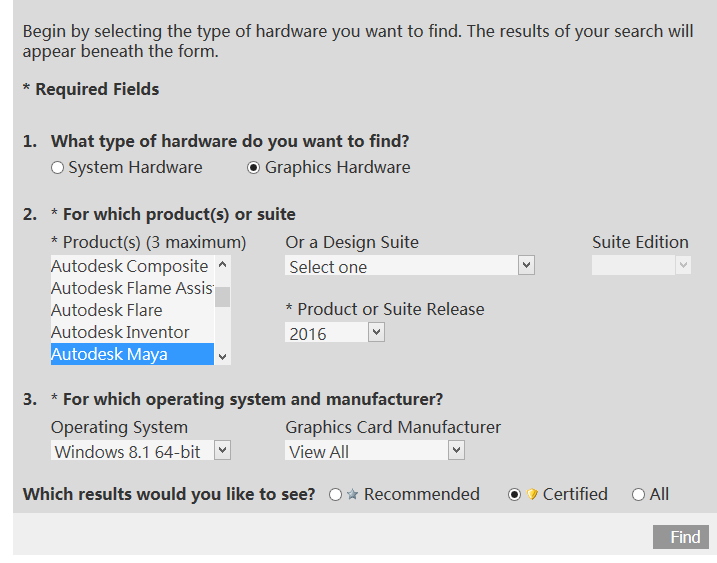
Task: Click the star icon beside Recommended
Action: pyautogui.click(x=352, y=494)
